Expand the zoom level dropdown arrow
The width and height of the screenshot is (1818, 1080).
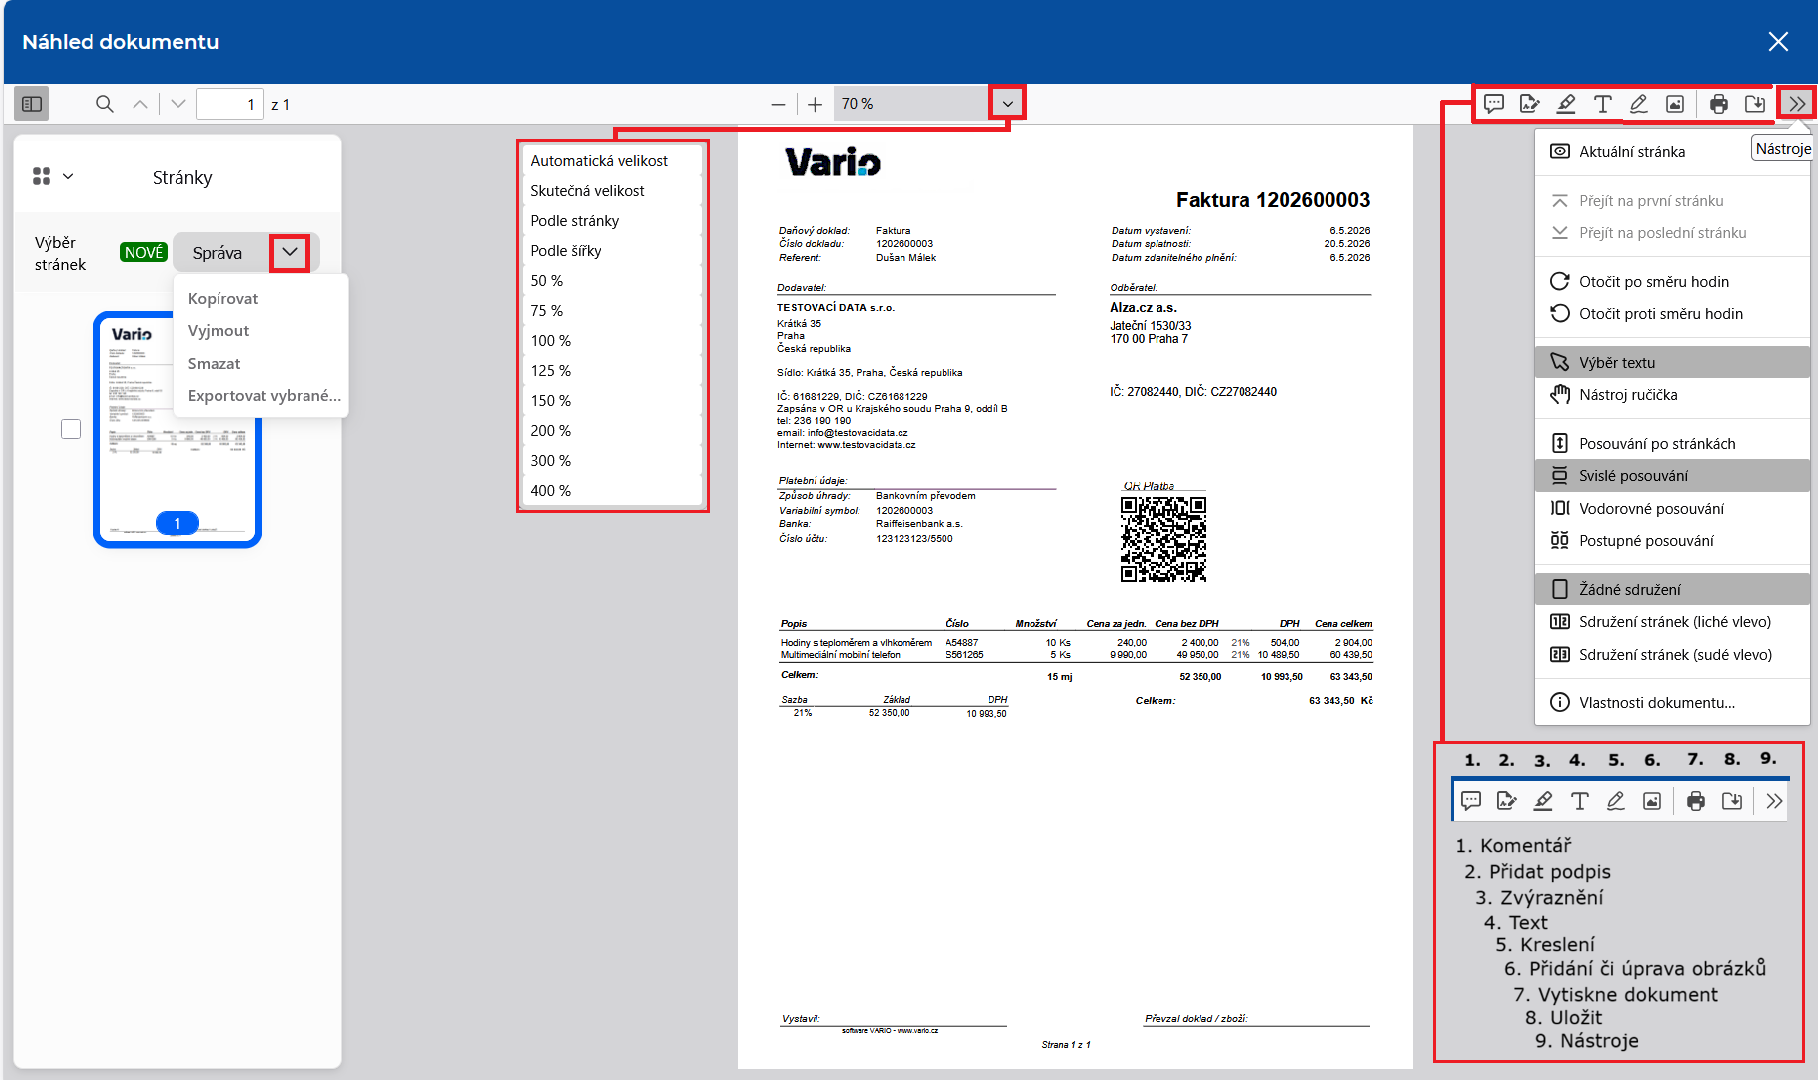click(x=1007, y=104)
